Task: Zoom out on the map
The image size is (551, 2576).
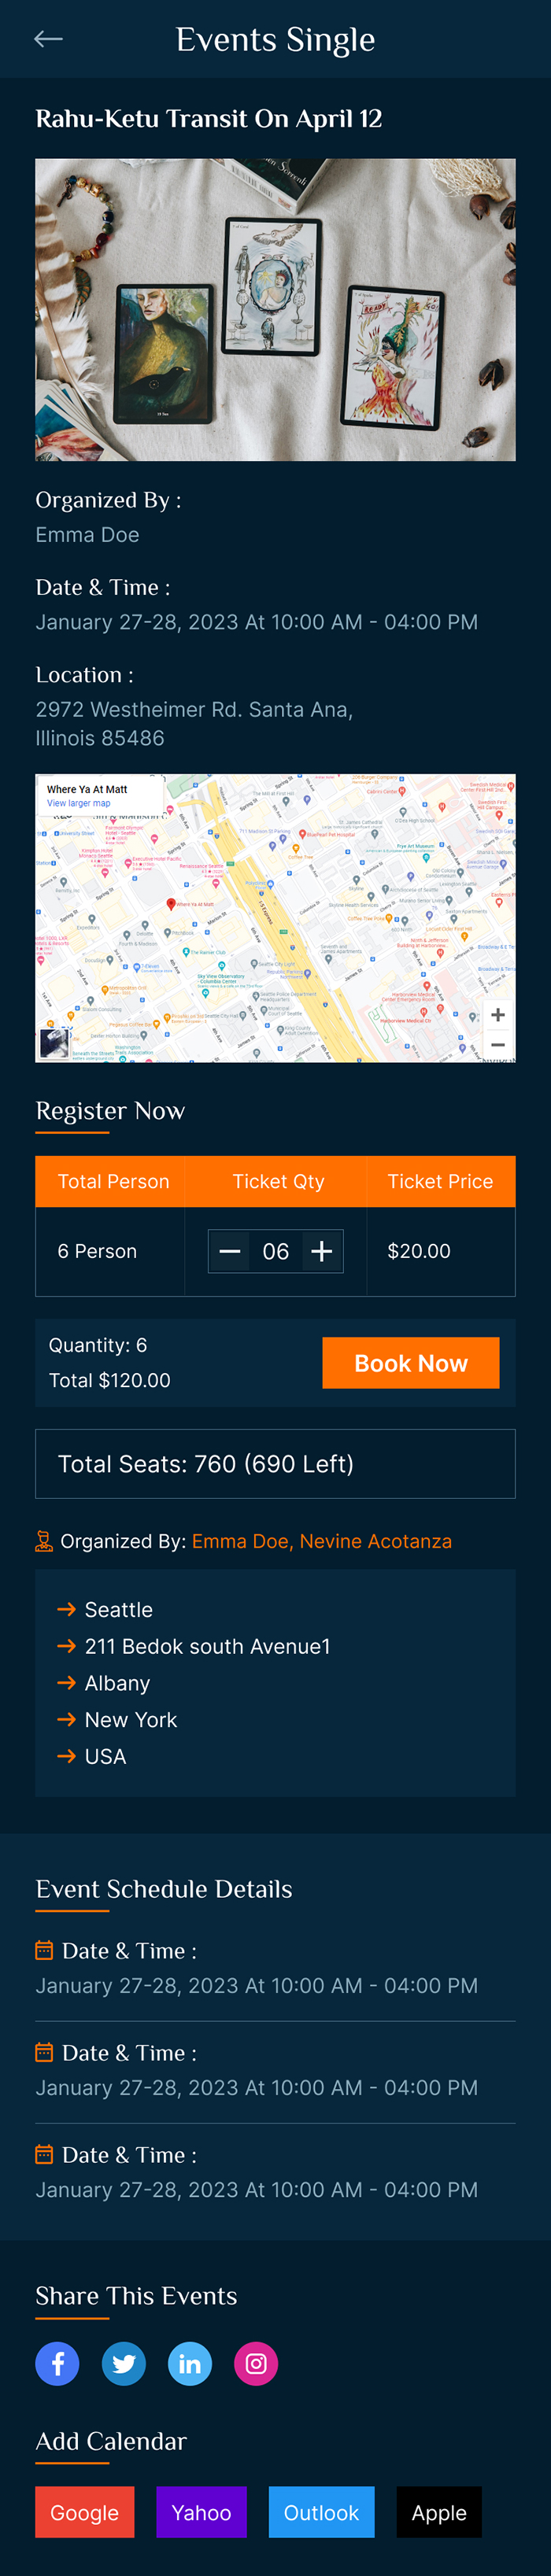Action: pos(497,1044)
